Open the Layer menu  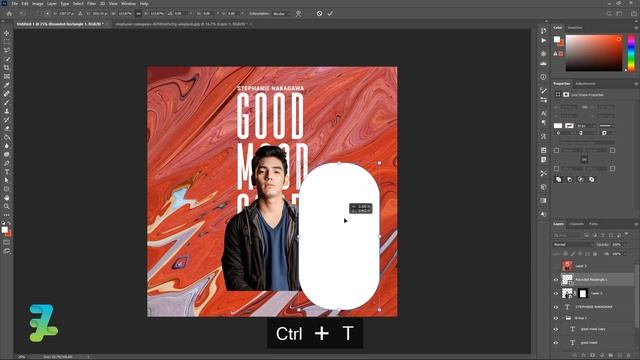coord(52,4)
